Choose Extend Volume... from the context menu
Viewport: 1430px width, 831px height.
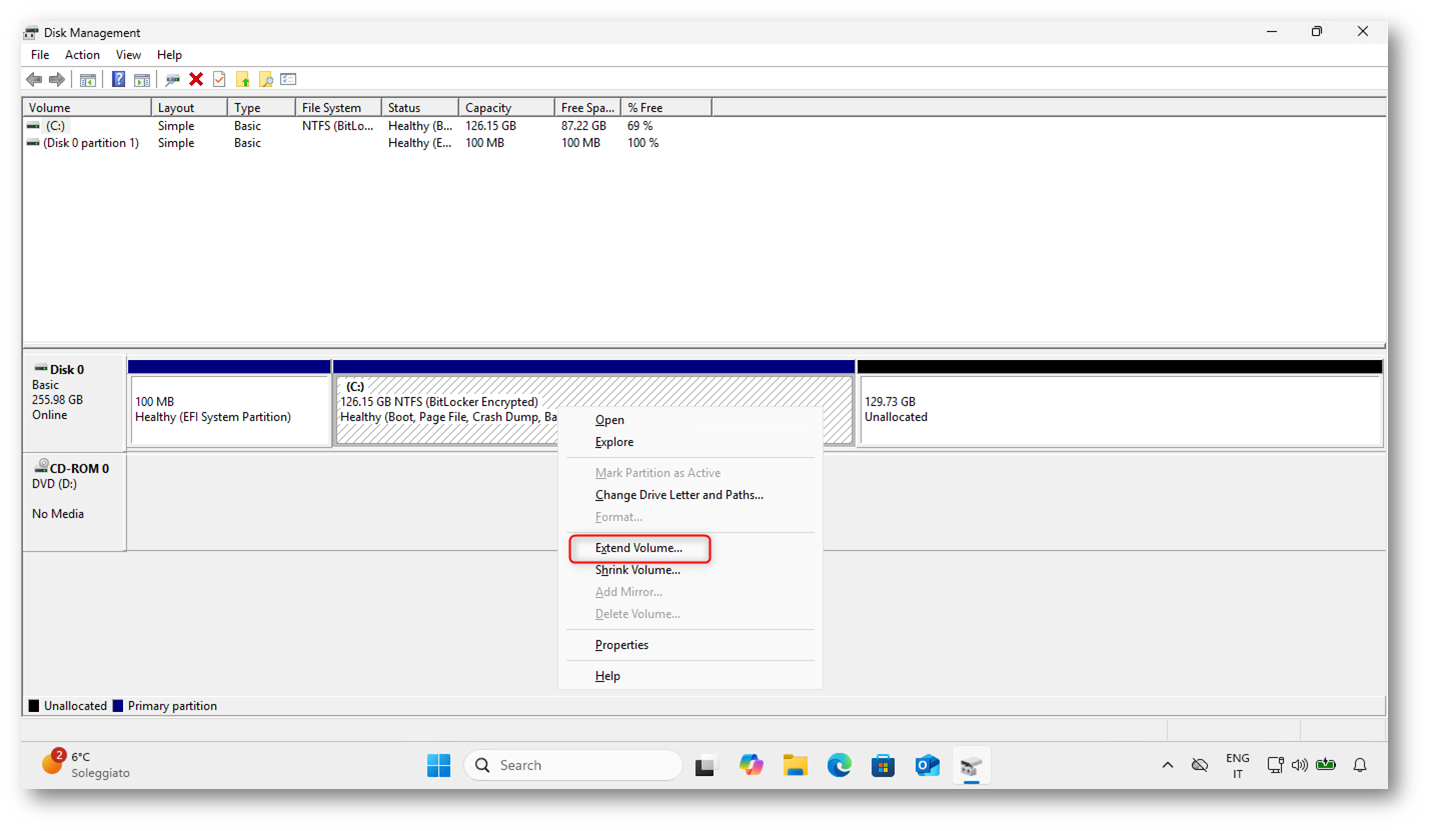pyautogui.click(x=639, y=549)
